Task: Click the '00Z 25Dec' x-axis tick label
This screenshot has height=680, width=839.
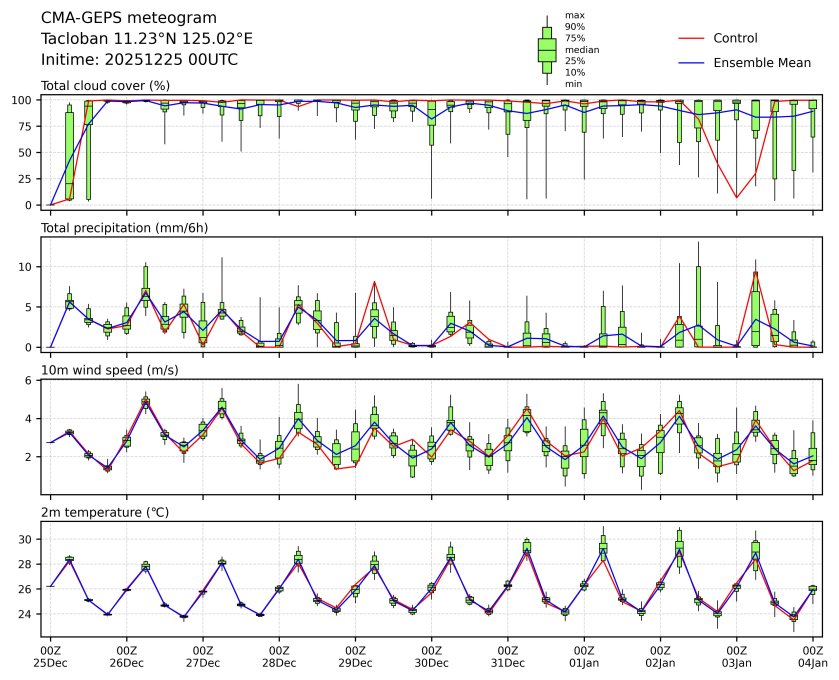Action: pos(50,656)
